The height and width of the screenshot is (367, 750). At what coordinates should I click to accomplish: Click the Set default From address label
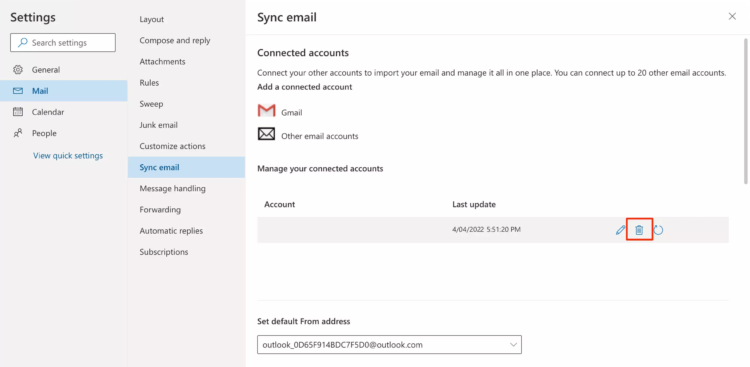point(304,321)
